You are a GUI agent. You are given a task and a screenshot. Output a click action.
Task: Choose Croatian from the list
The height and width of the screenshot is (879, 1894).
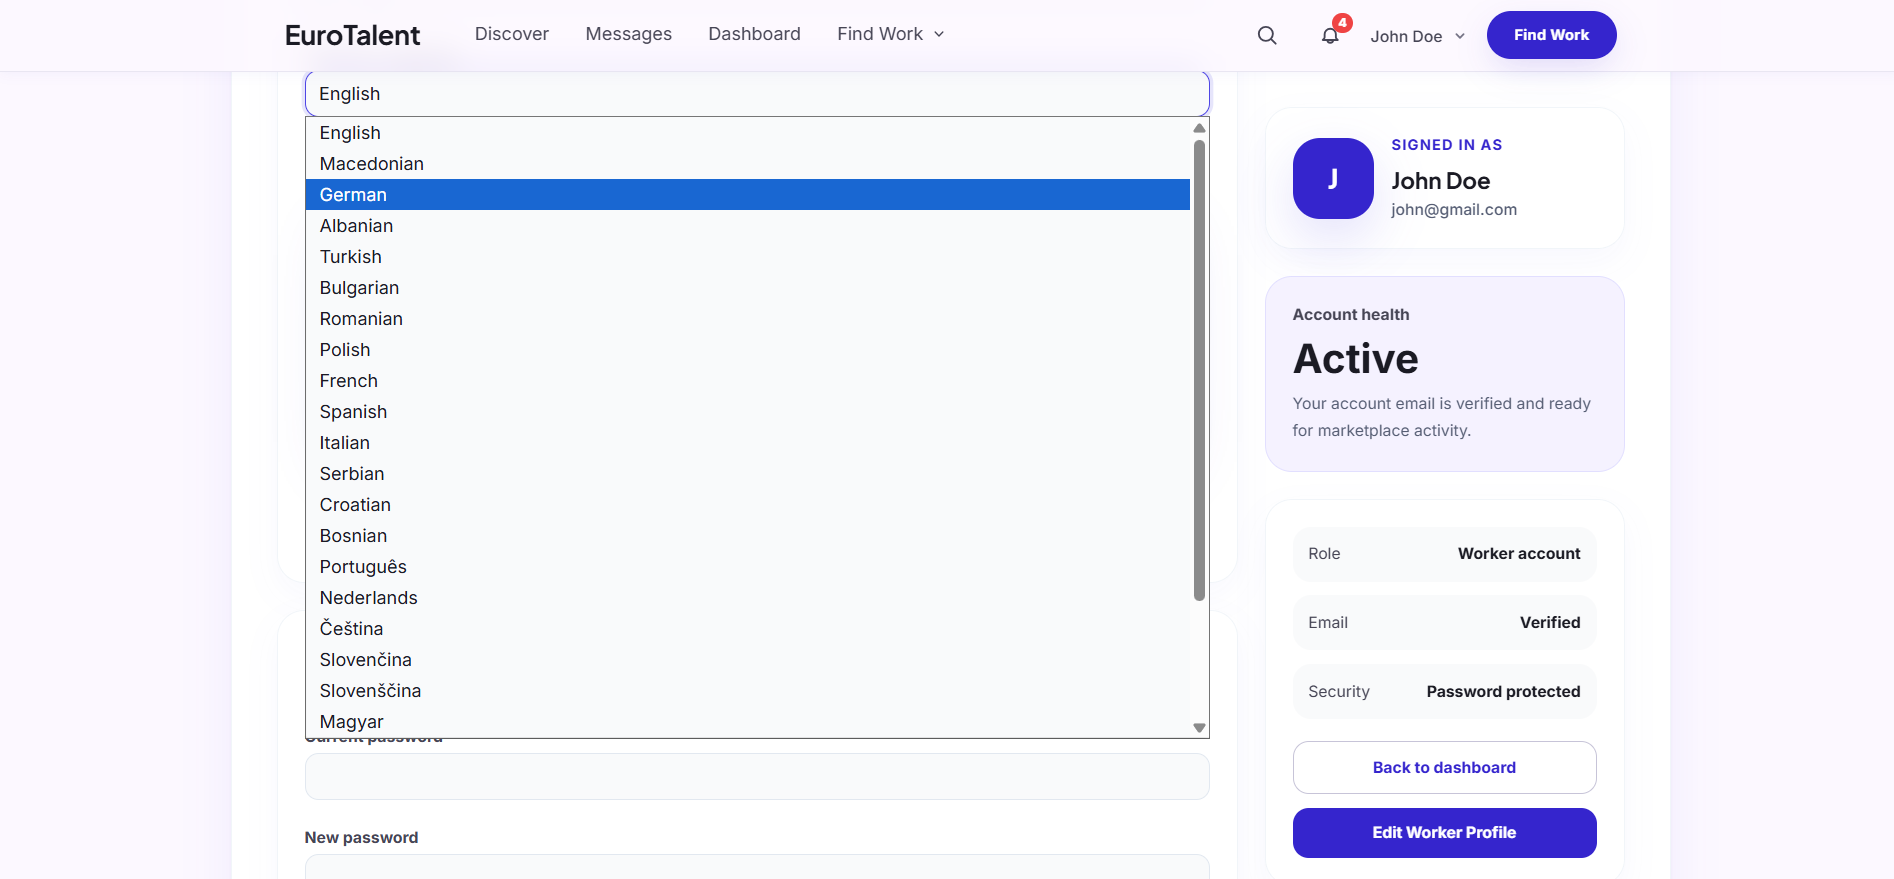[748, 505]
